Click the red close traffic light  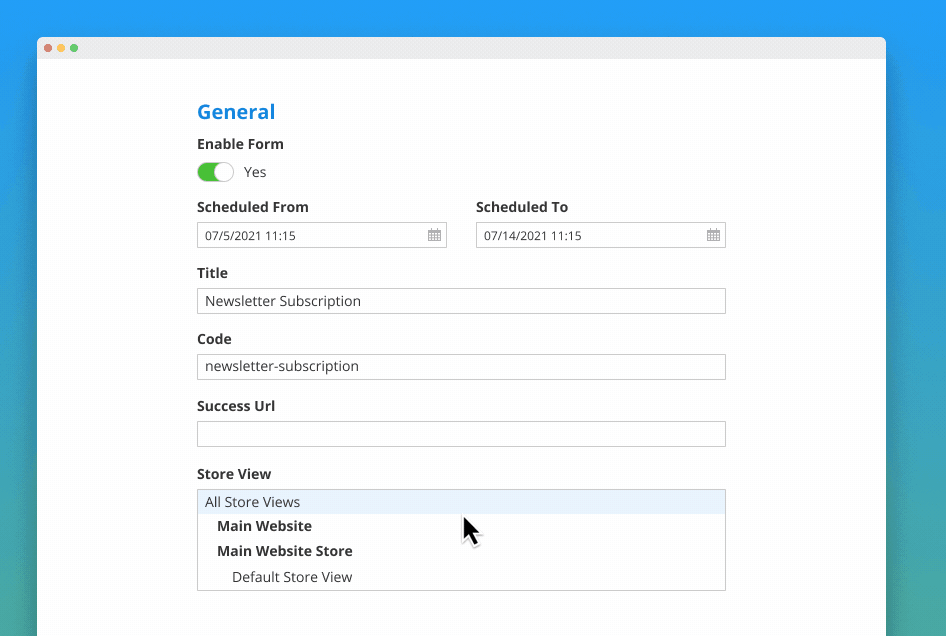(47, 47)
